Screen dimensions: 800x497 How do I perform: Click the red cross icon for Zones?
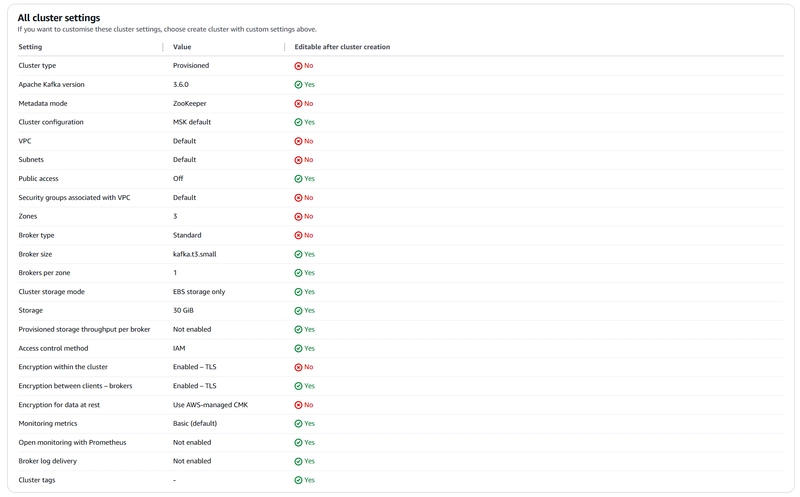(298, 217)
